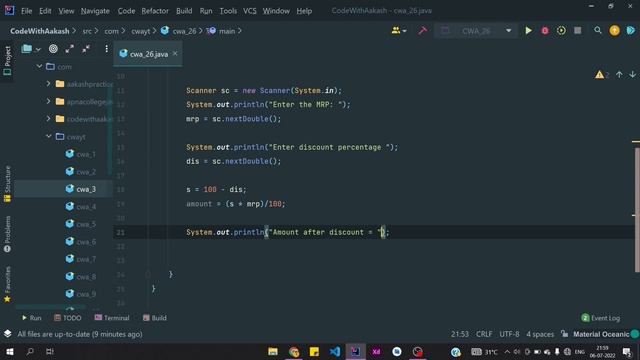Click UTF-8 encoding in status bar
The image size is (640, 360).
click(x=509, y=334)
